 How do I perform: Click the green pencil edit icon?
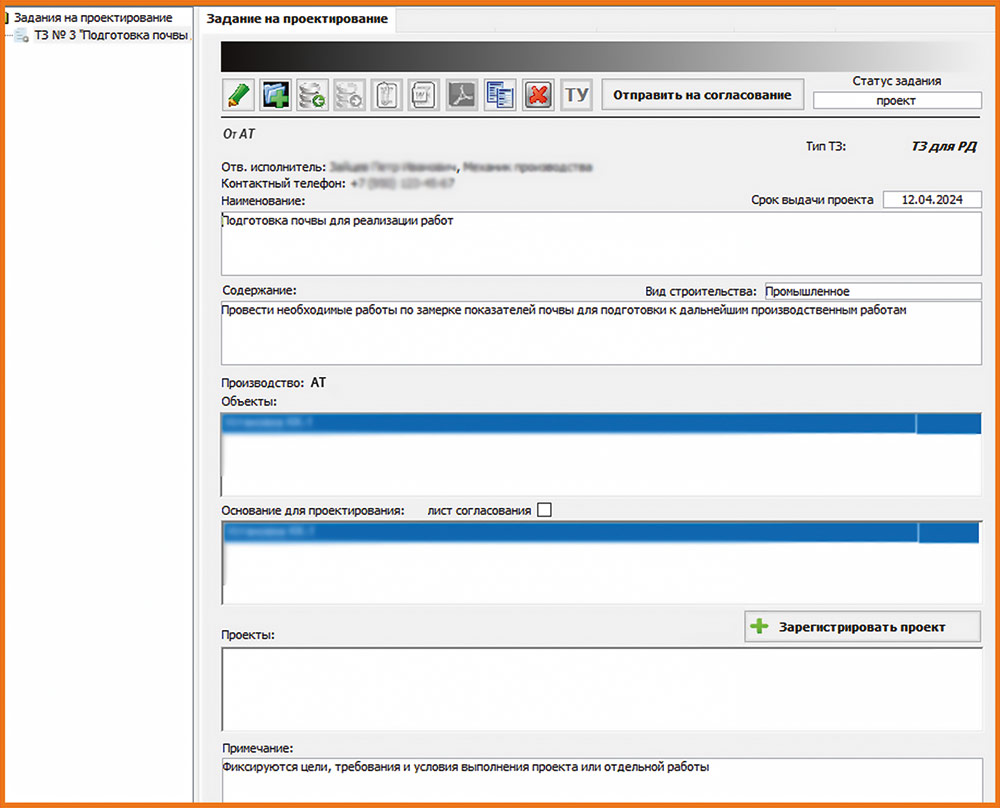[x=238, y=95]
